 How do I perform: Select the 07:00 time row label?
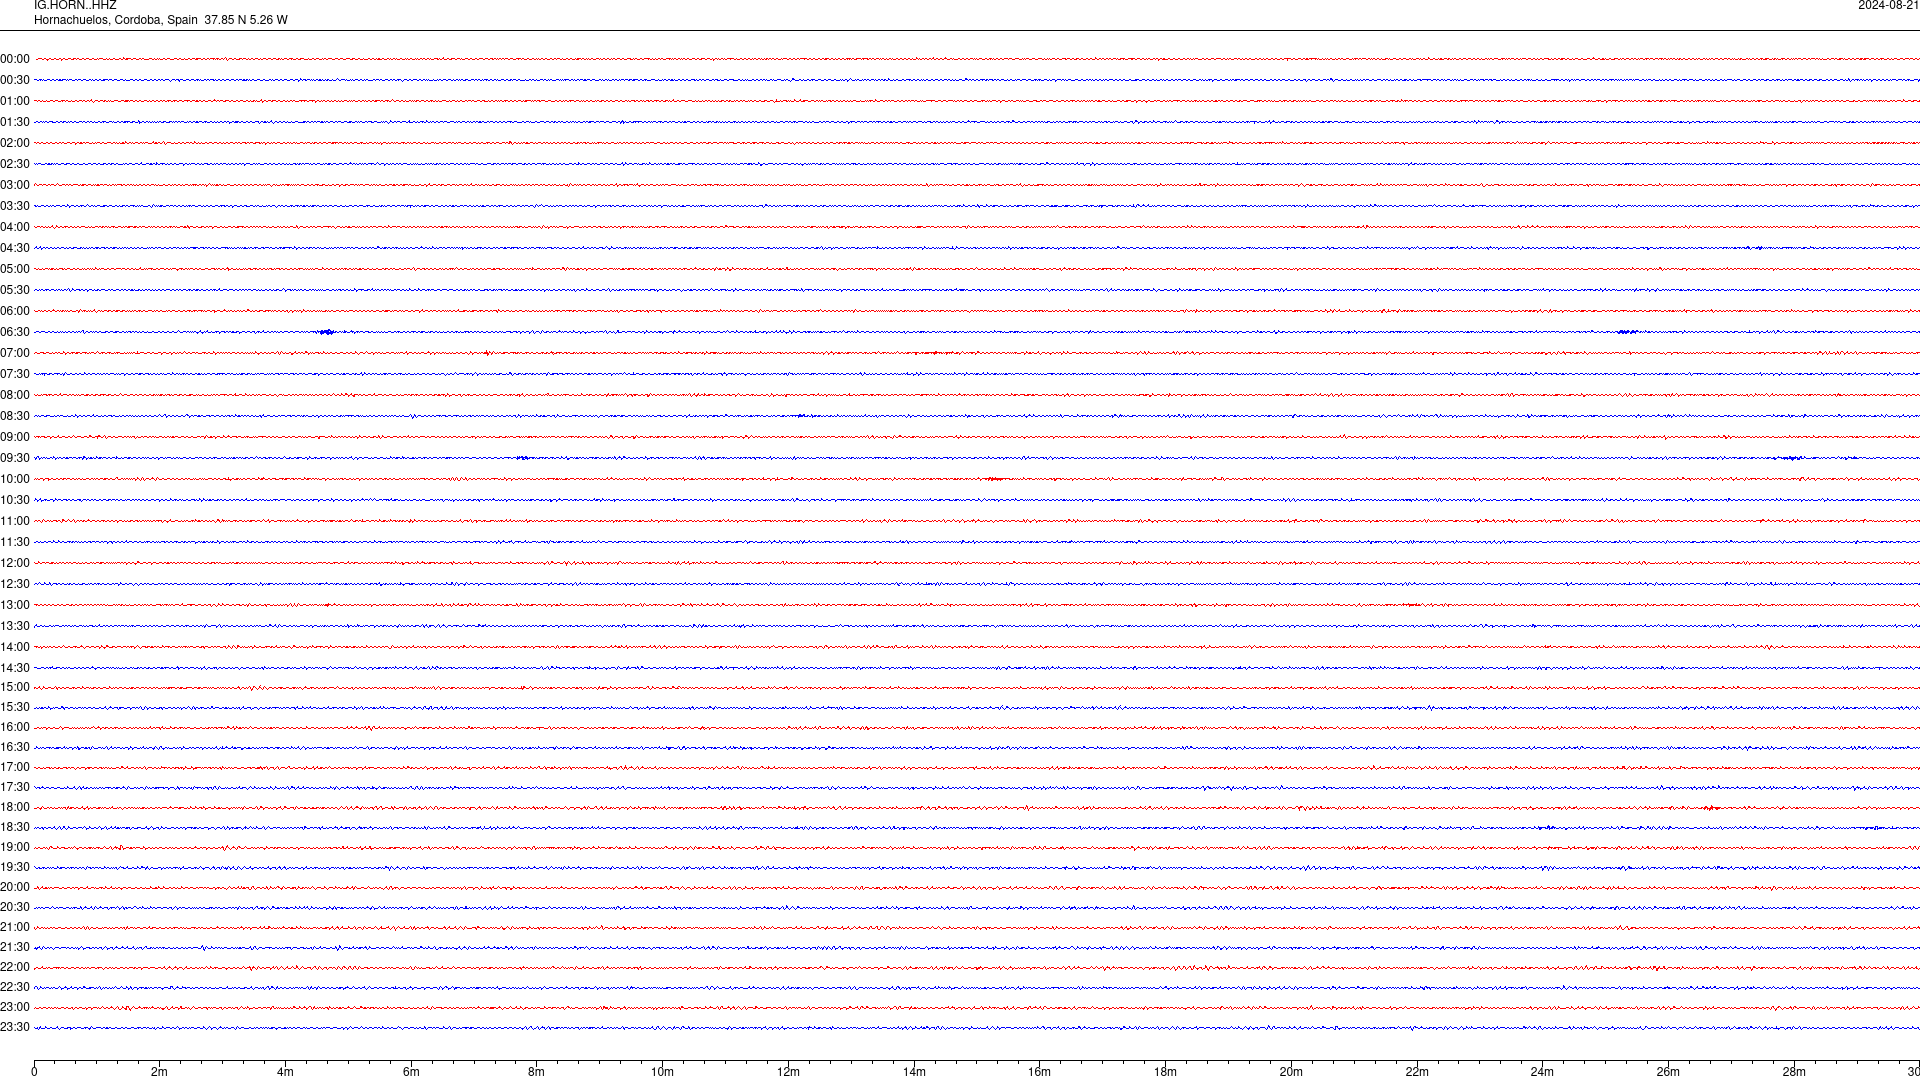click(15, 353)
